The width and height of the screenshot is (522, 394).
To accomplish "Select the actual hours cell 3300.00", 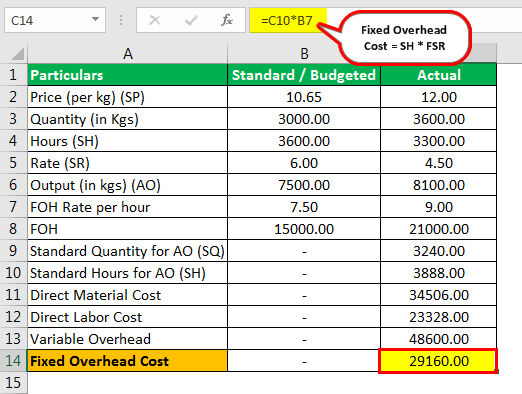I will coord(439,141).
